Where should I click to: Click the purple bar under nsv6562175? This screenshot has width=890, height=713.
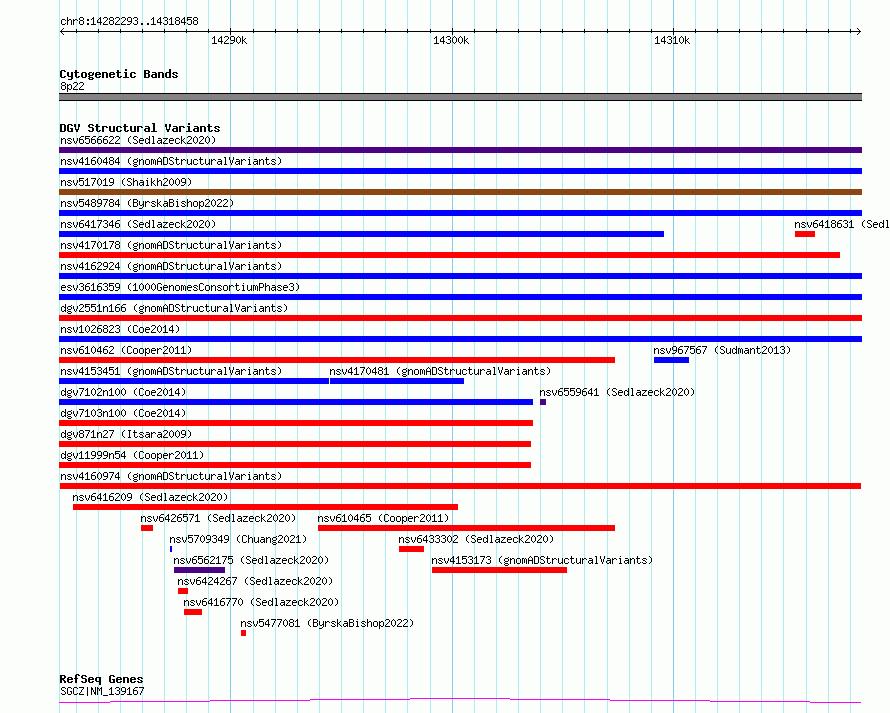tap(199, 570)
